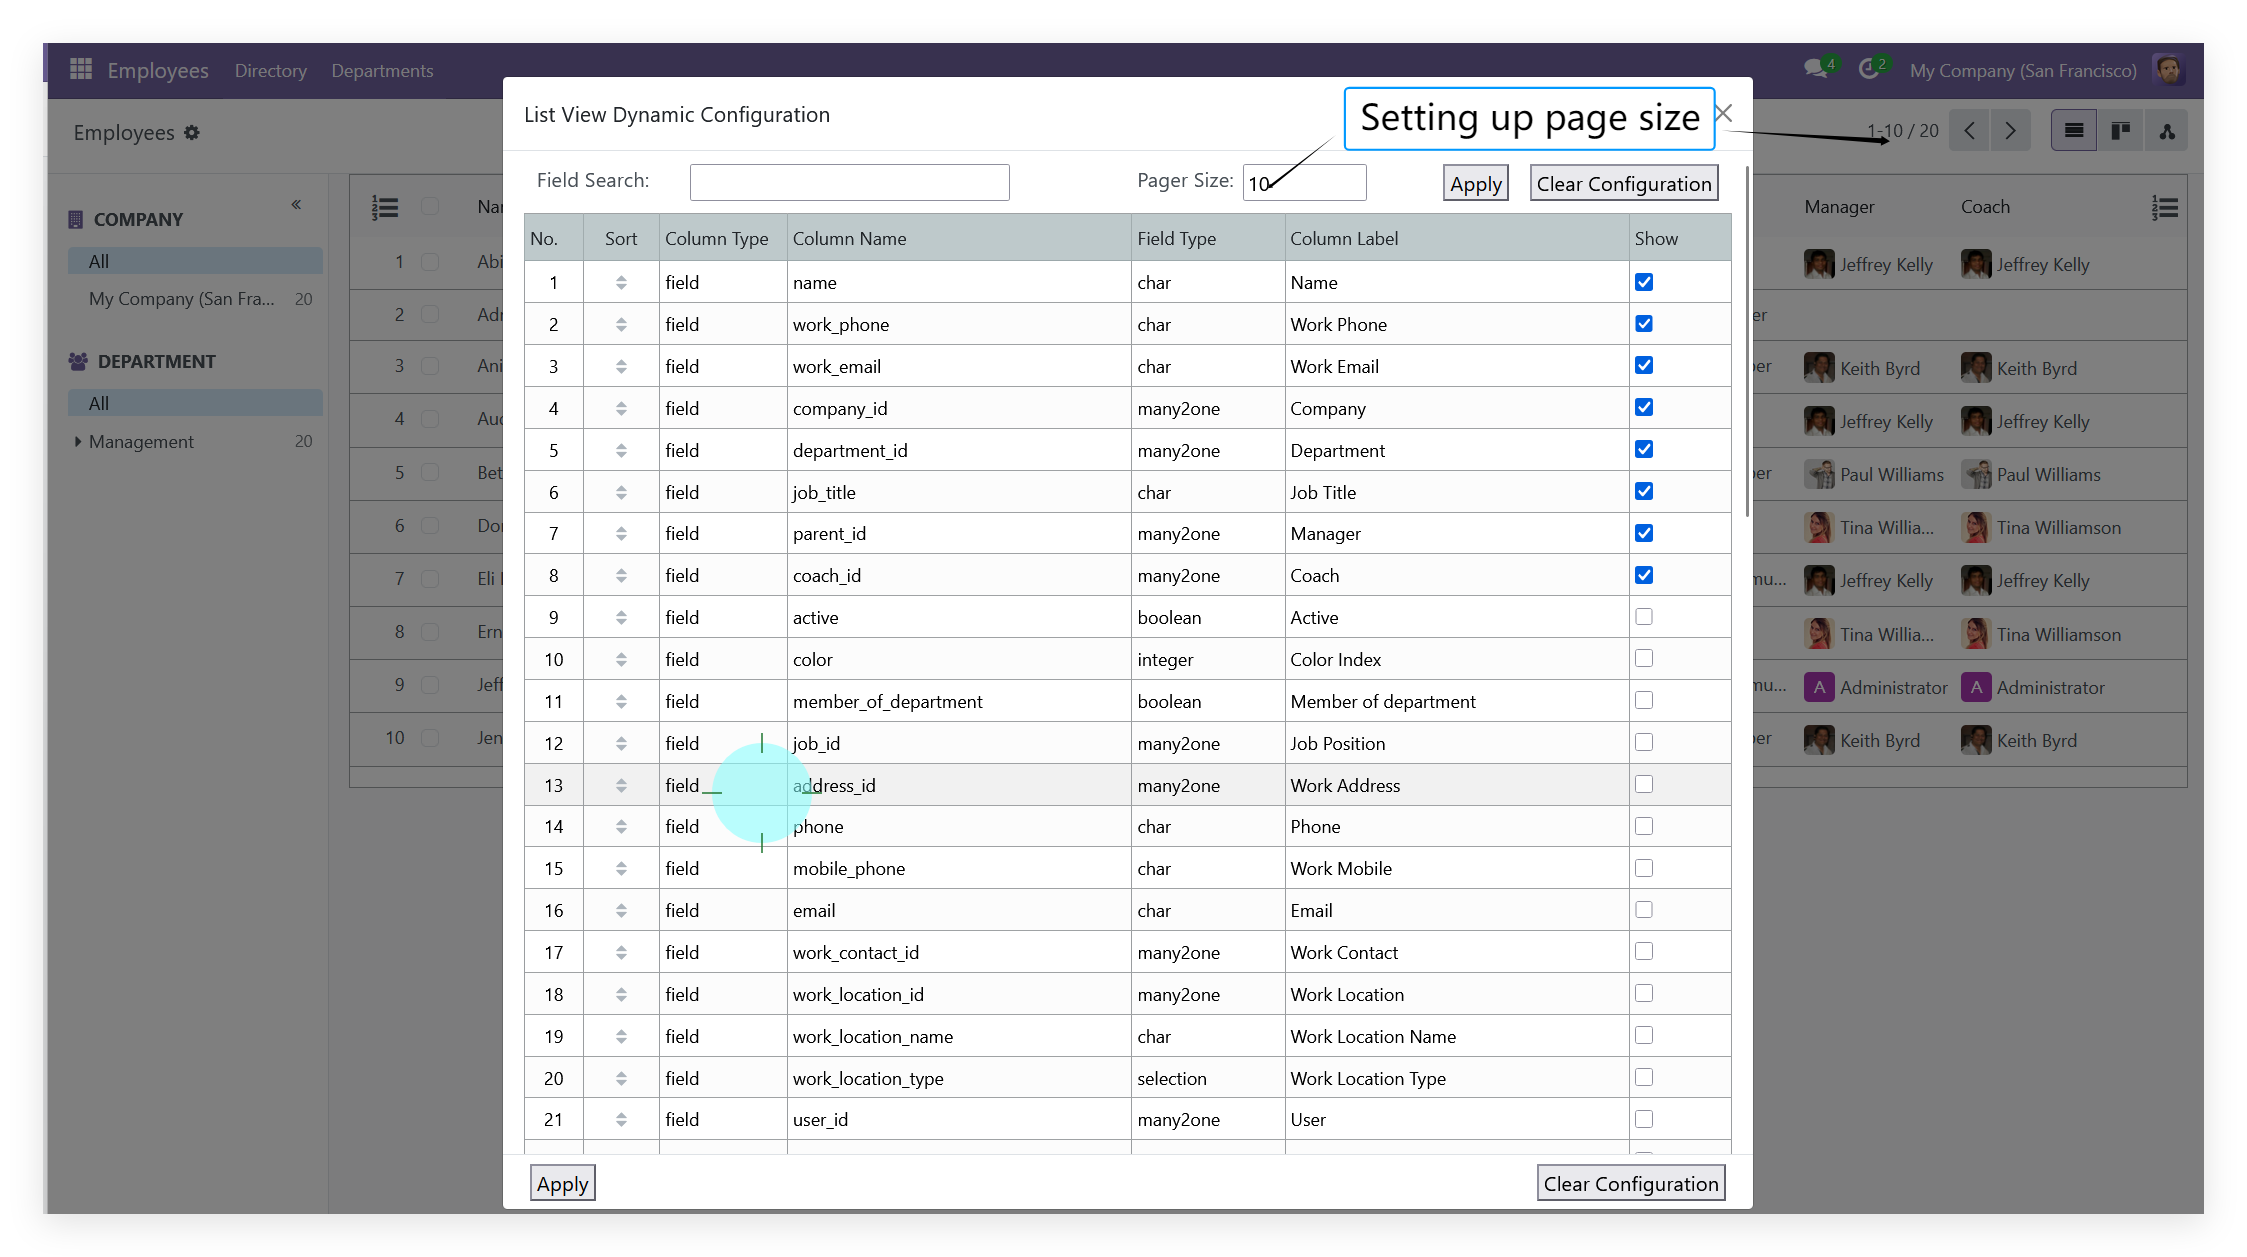The width and height of the screenshot is (2247, 1257).
Task: Click the Pager Size input field
Action: point(1304,182)
